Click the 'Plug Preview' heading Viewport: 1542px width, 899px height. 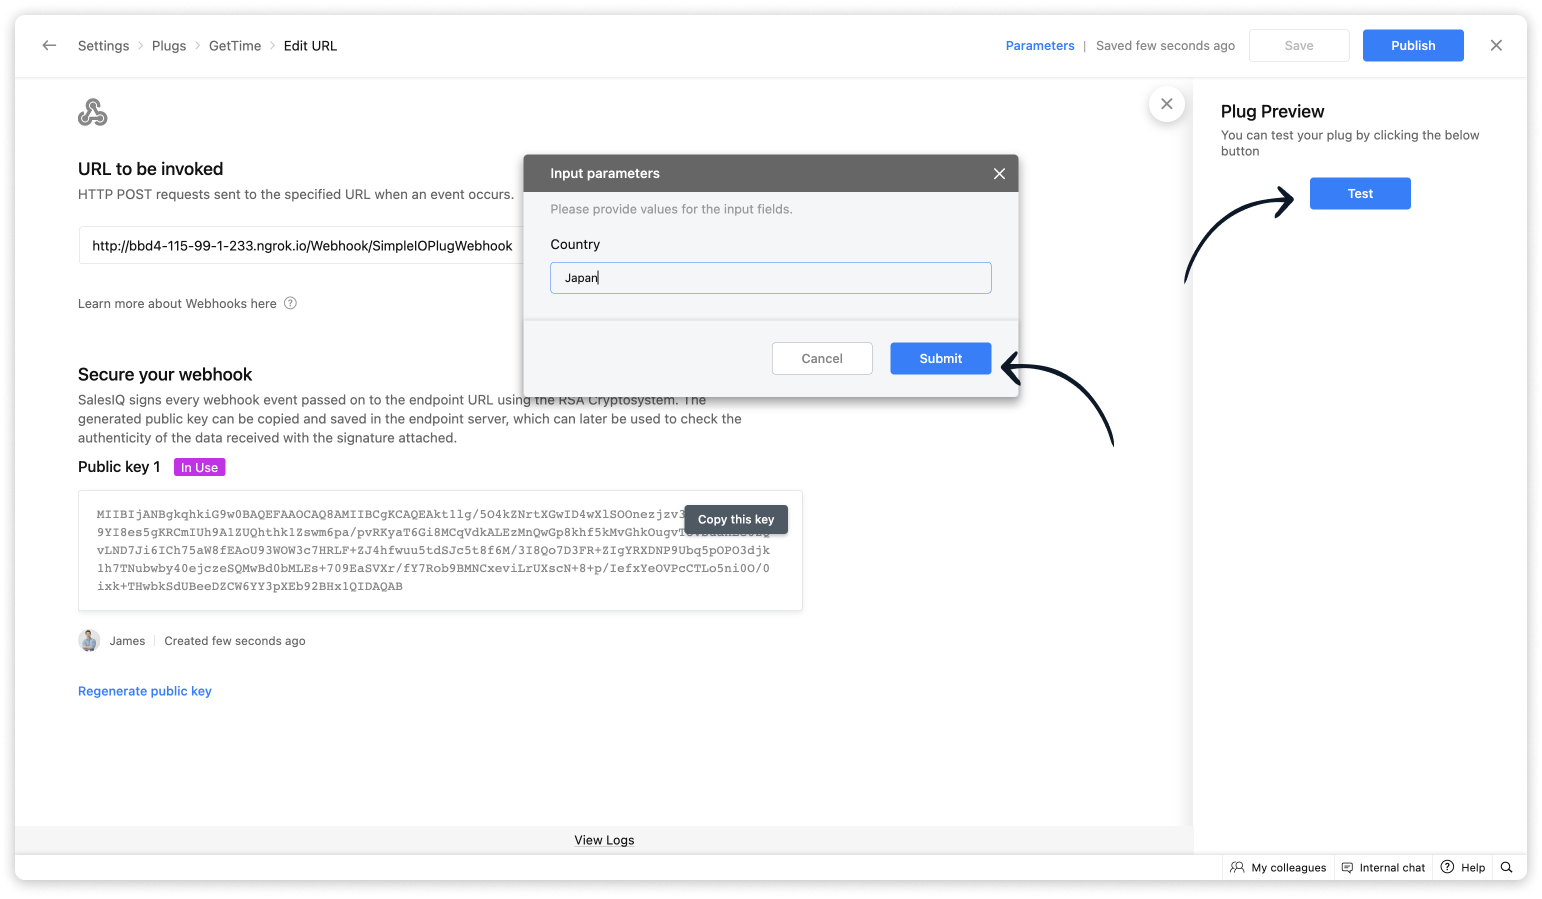[x=1272, y=112]
